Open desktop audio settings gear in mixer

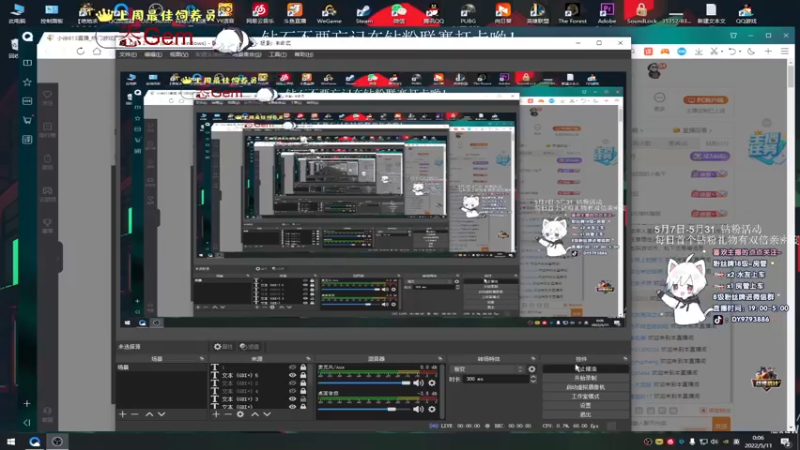pyautogui.click(x=432, y=409)
